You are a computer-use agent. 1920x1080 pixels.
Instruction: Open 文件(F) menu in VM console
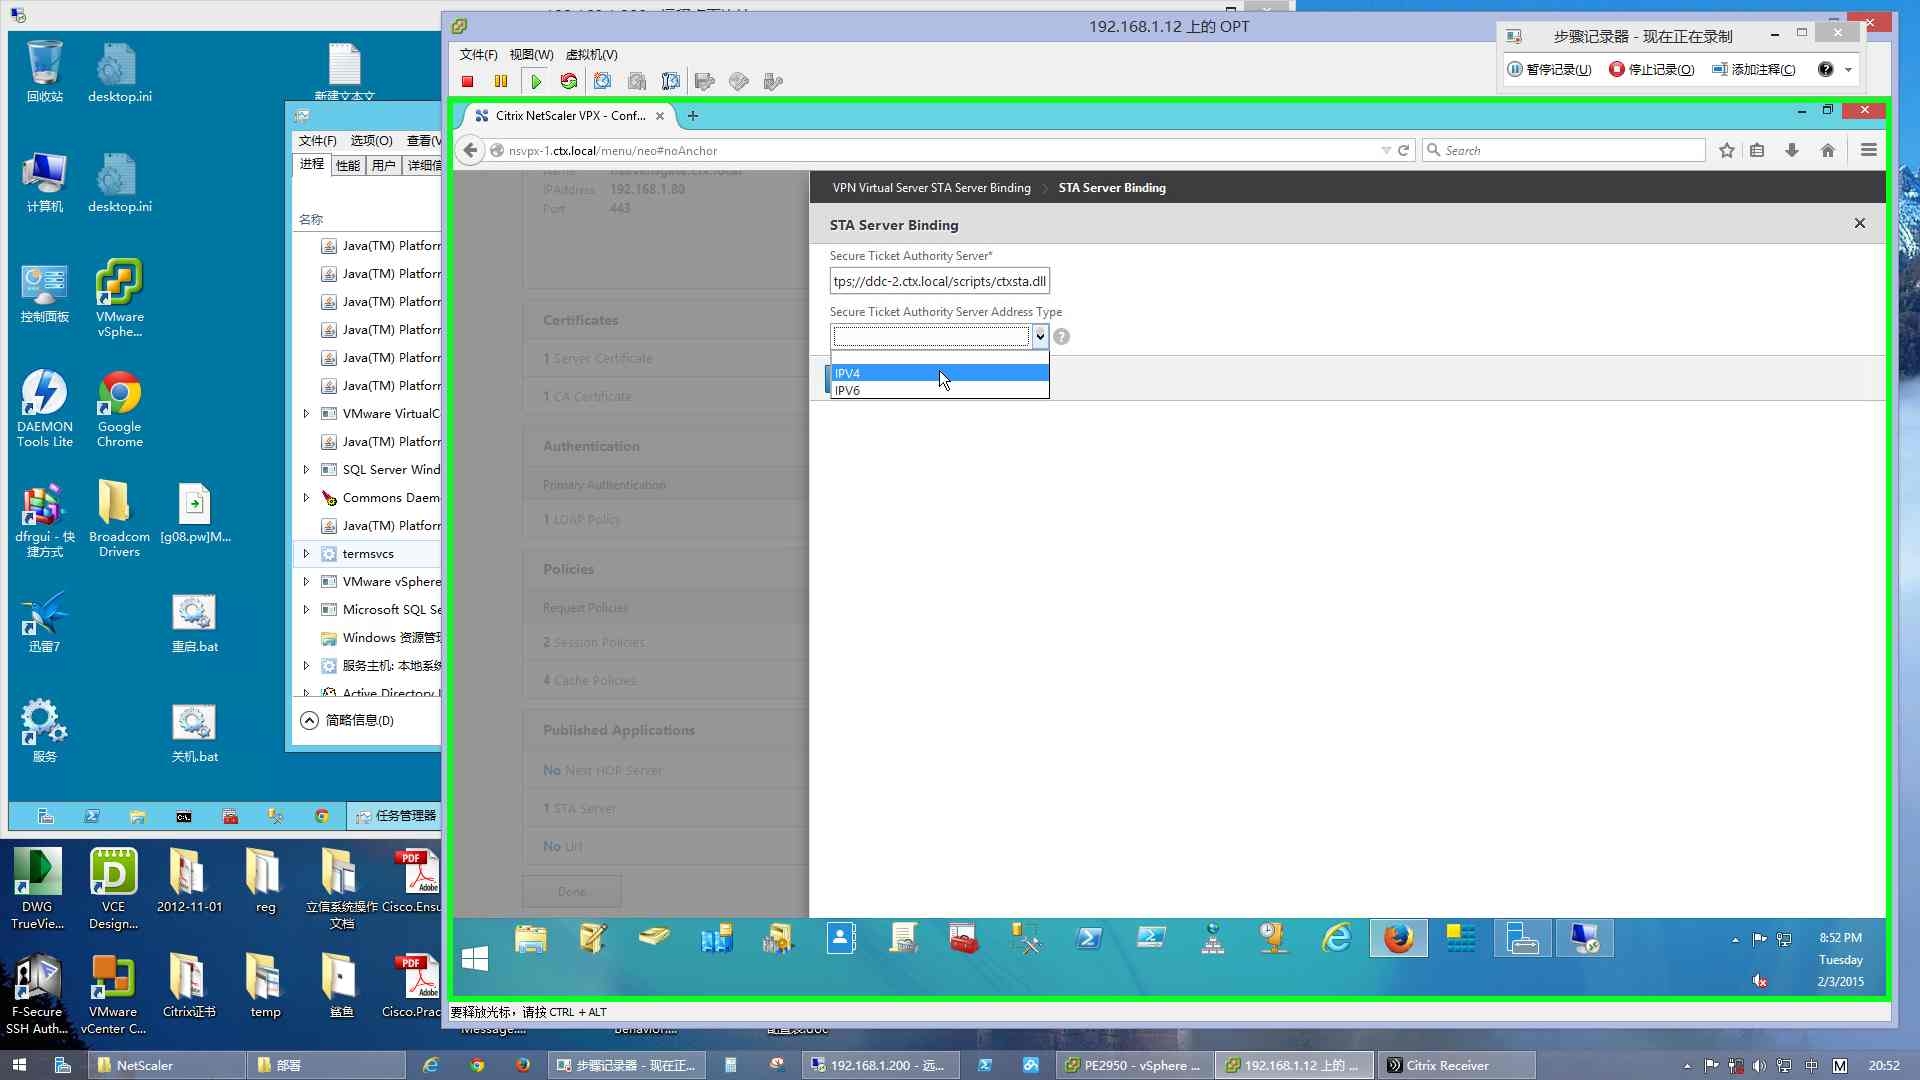coord(478,55)
